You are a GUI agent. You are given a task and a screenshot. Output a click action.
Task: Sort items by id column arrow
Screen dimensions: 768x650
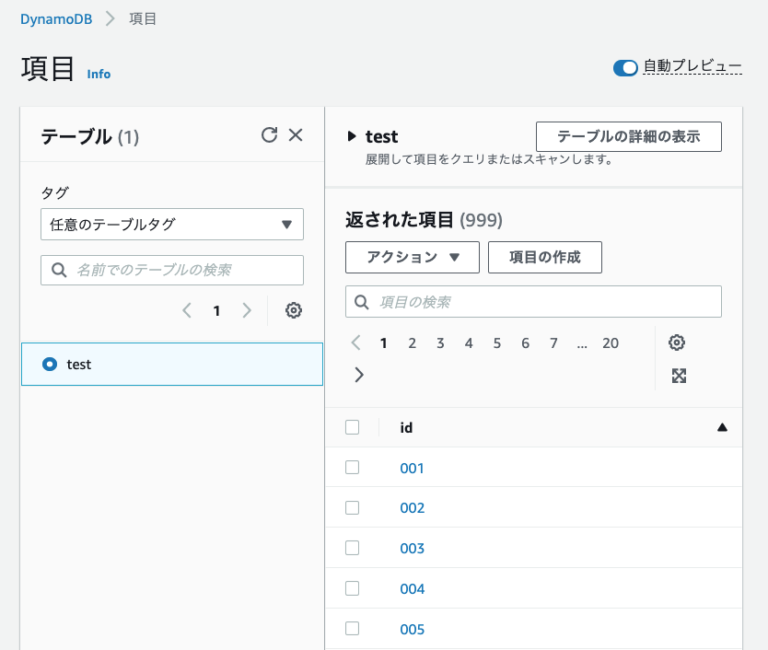pos(722,427)
